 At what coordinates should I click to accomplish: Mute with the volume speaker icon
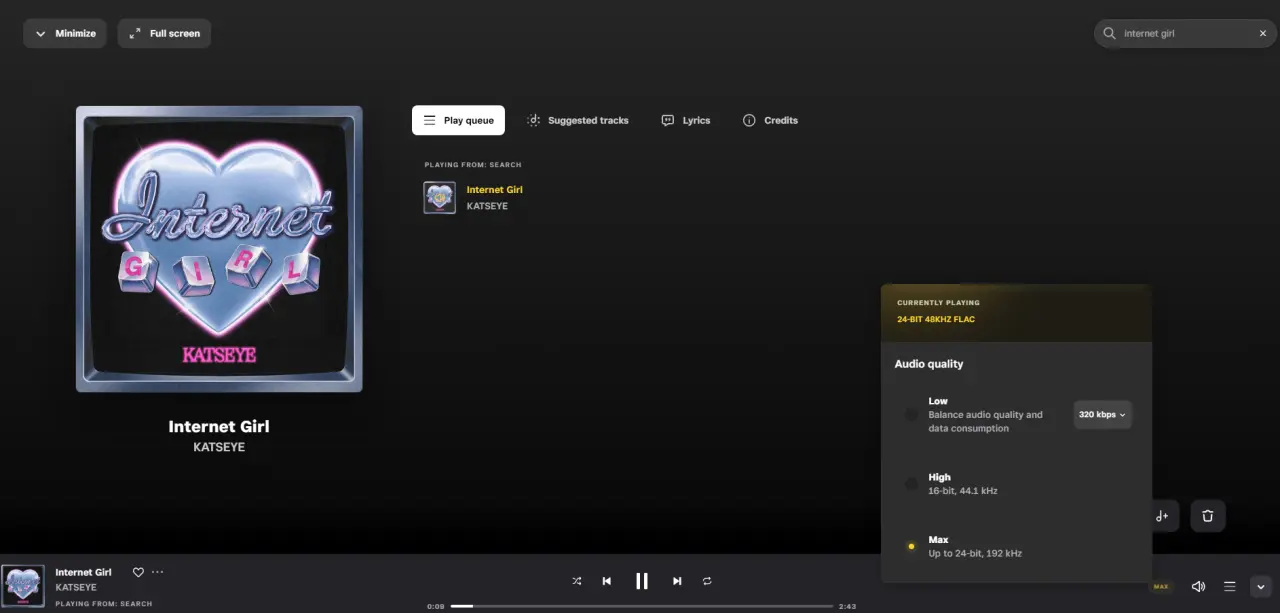click(x=1198, y=586)
